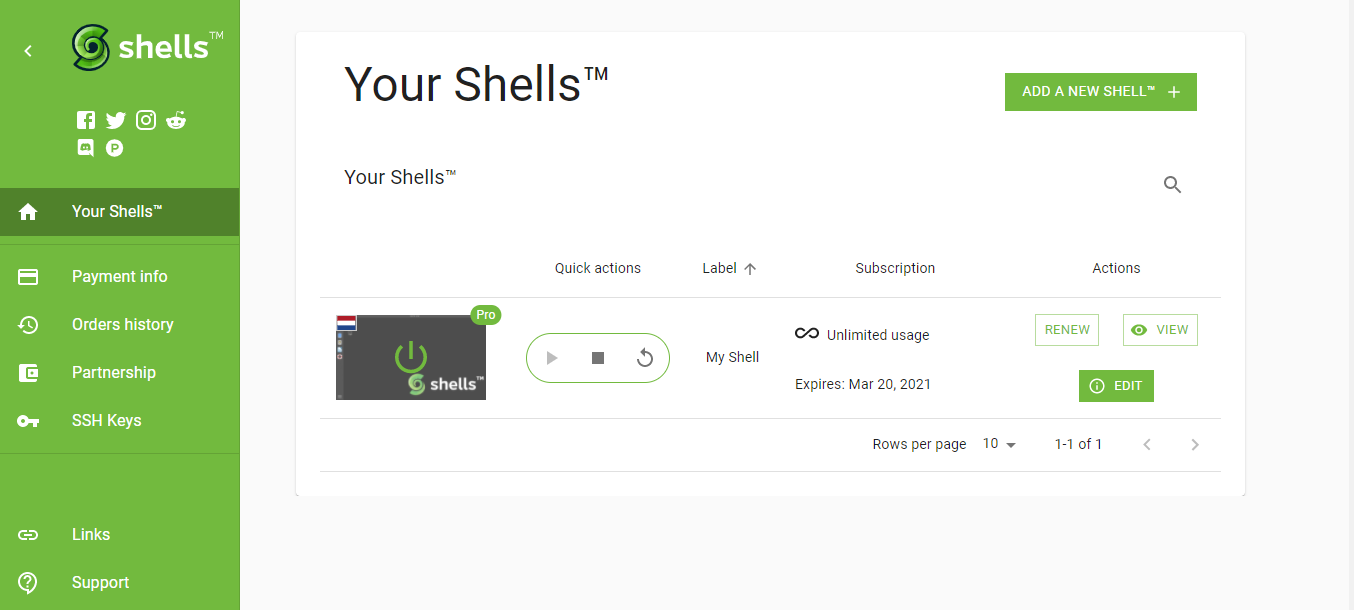1354x610 pixels.
Task: Stop the running shell
Action: (597, 357)
